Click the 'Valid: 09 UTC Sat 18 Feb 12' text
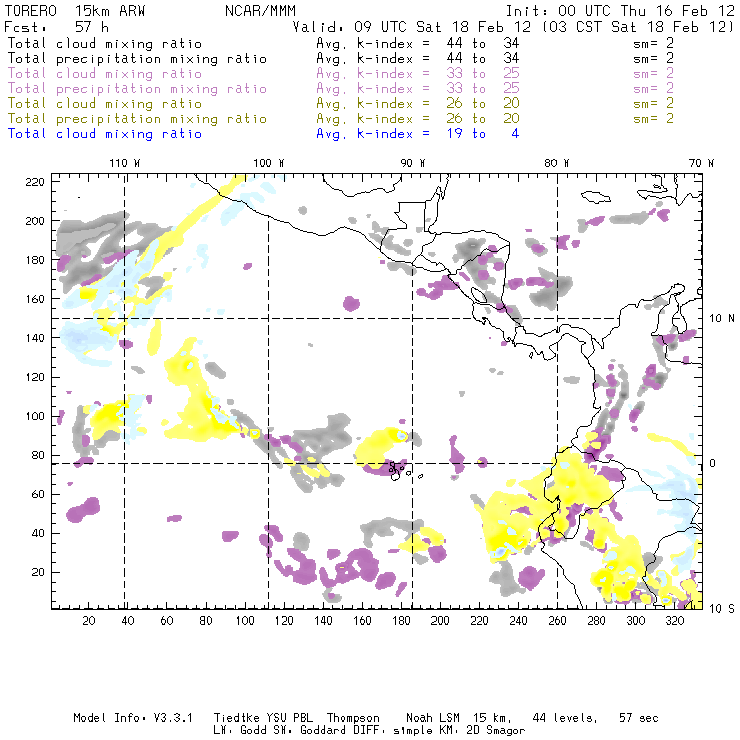 coord(412,27)
